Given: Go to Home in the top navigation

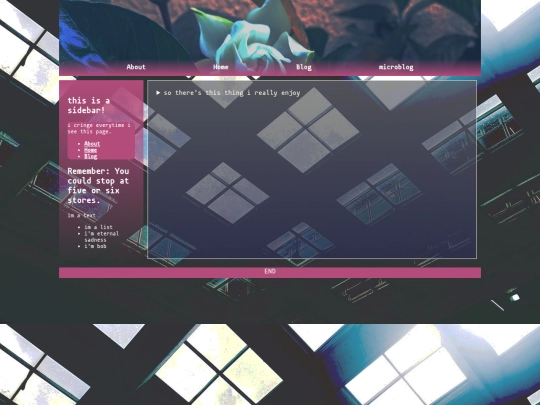Looking at the screenshot, I should pyautogui.click(x=221, y=67).
